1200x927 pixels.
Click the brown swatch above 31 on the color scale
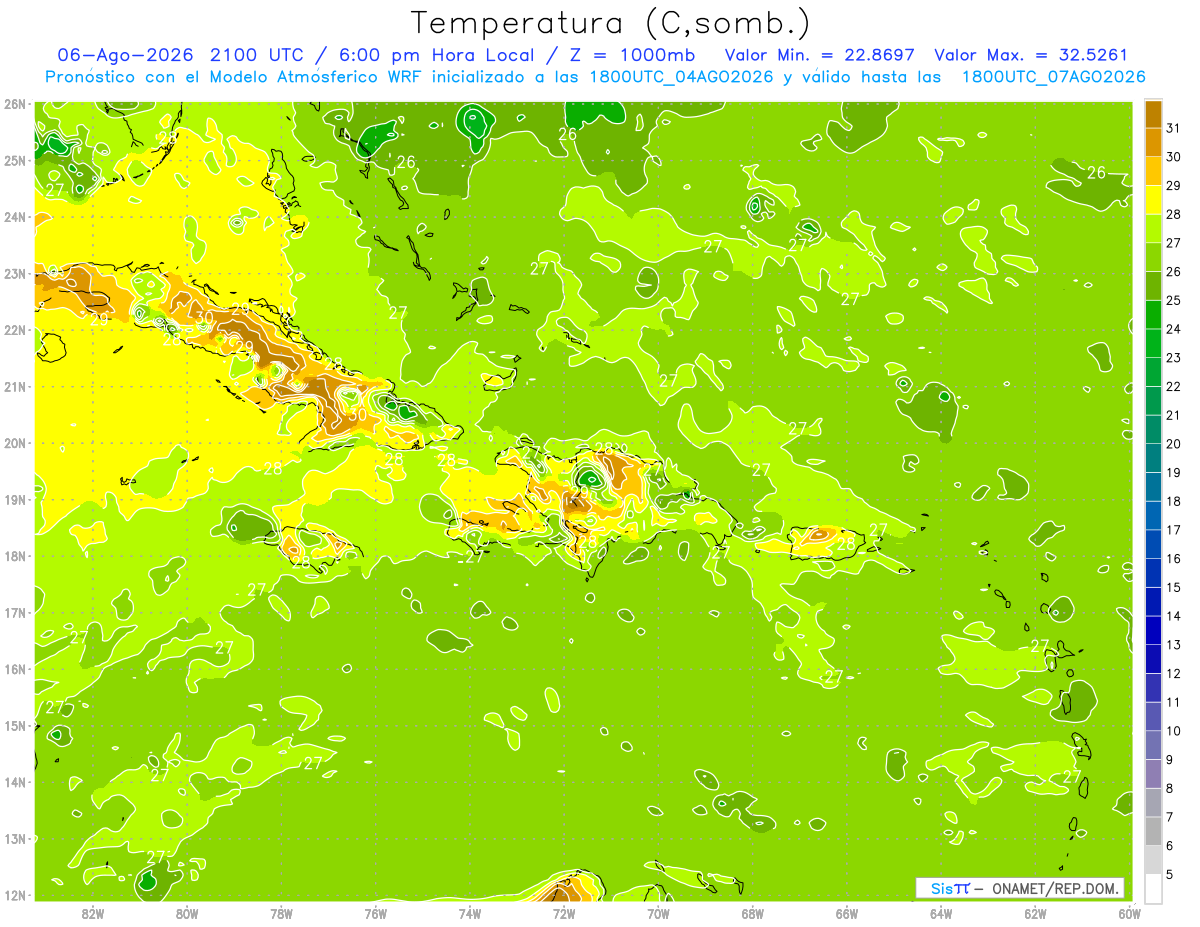[1153, 114]
